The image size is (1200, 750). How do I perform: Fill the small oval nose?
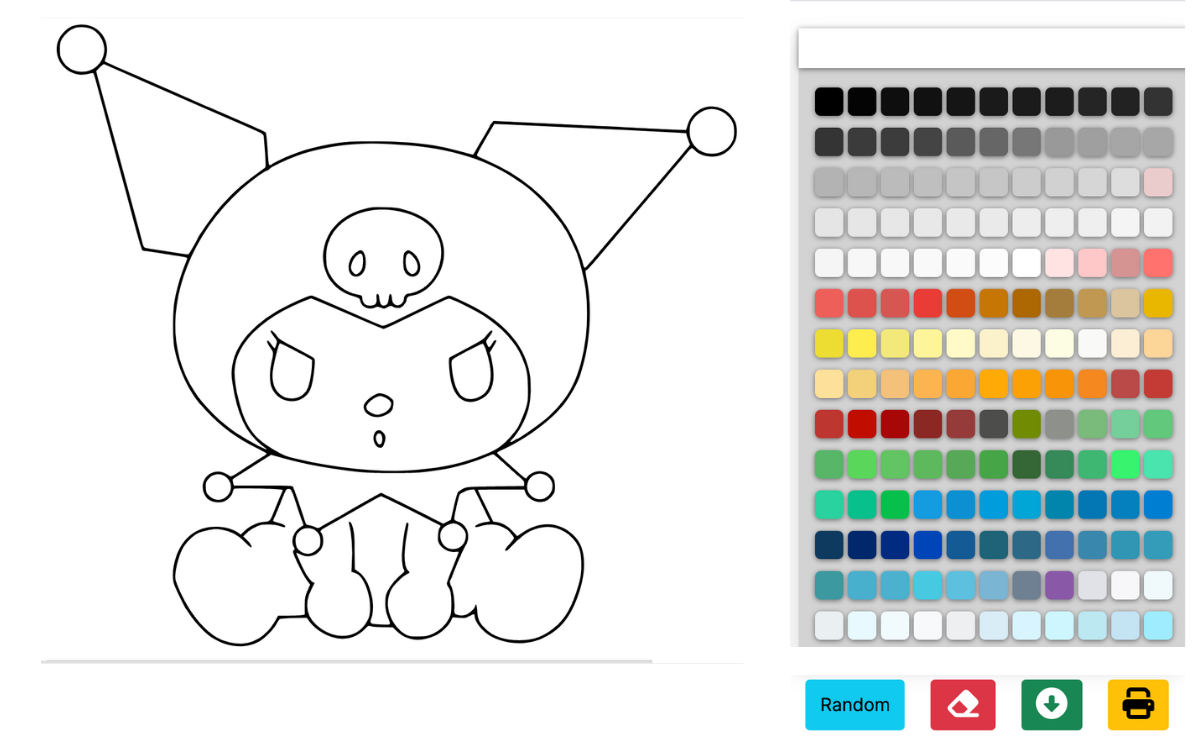378,405
